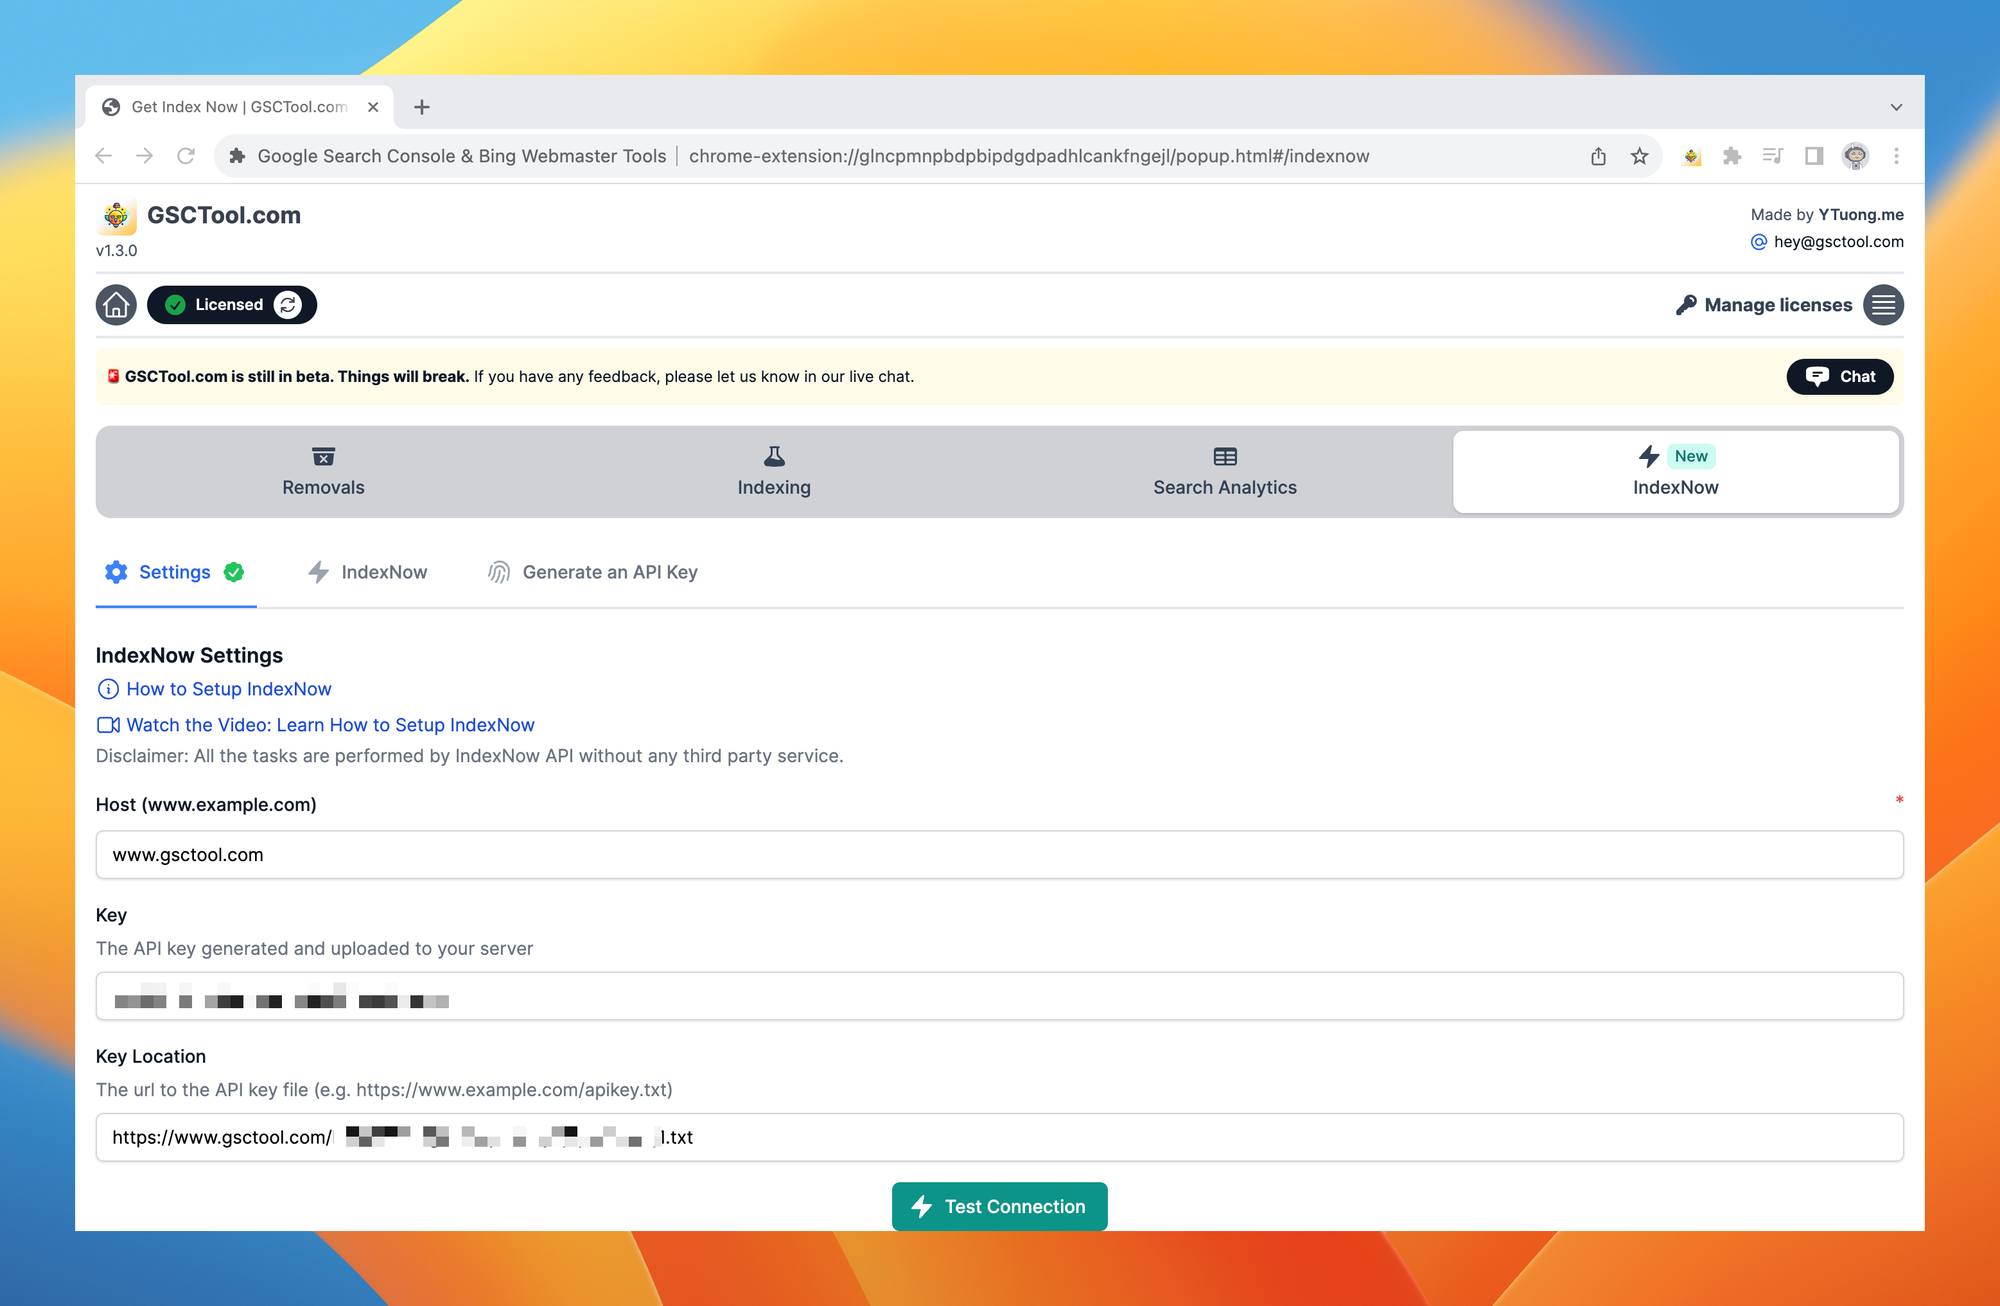2000x1306 pixels.
Task: Open the Search Analytics tab
Action: point(1225,472)
